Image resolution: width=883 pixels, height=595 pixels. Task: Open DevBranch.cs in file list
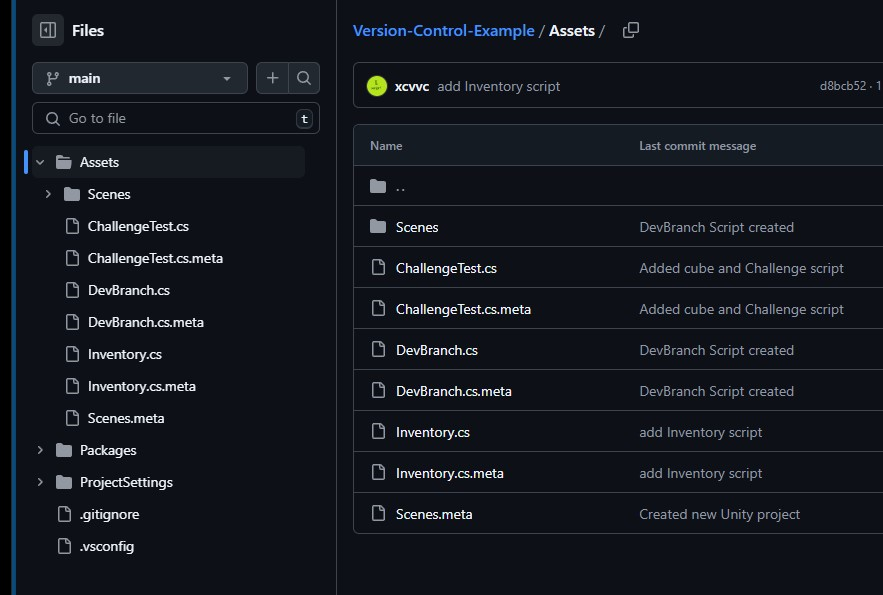[436, 350]
